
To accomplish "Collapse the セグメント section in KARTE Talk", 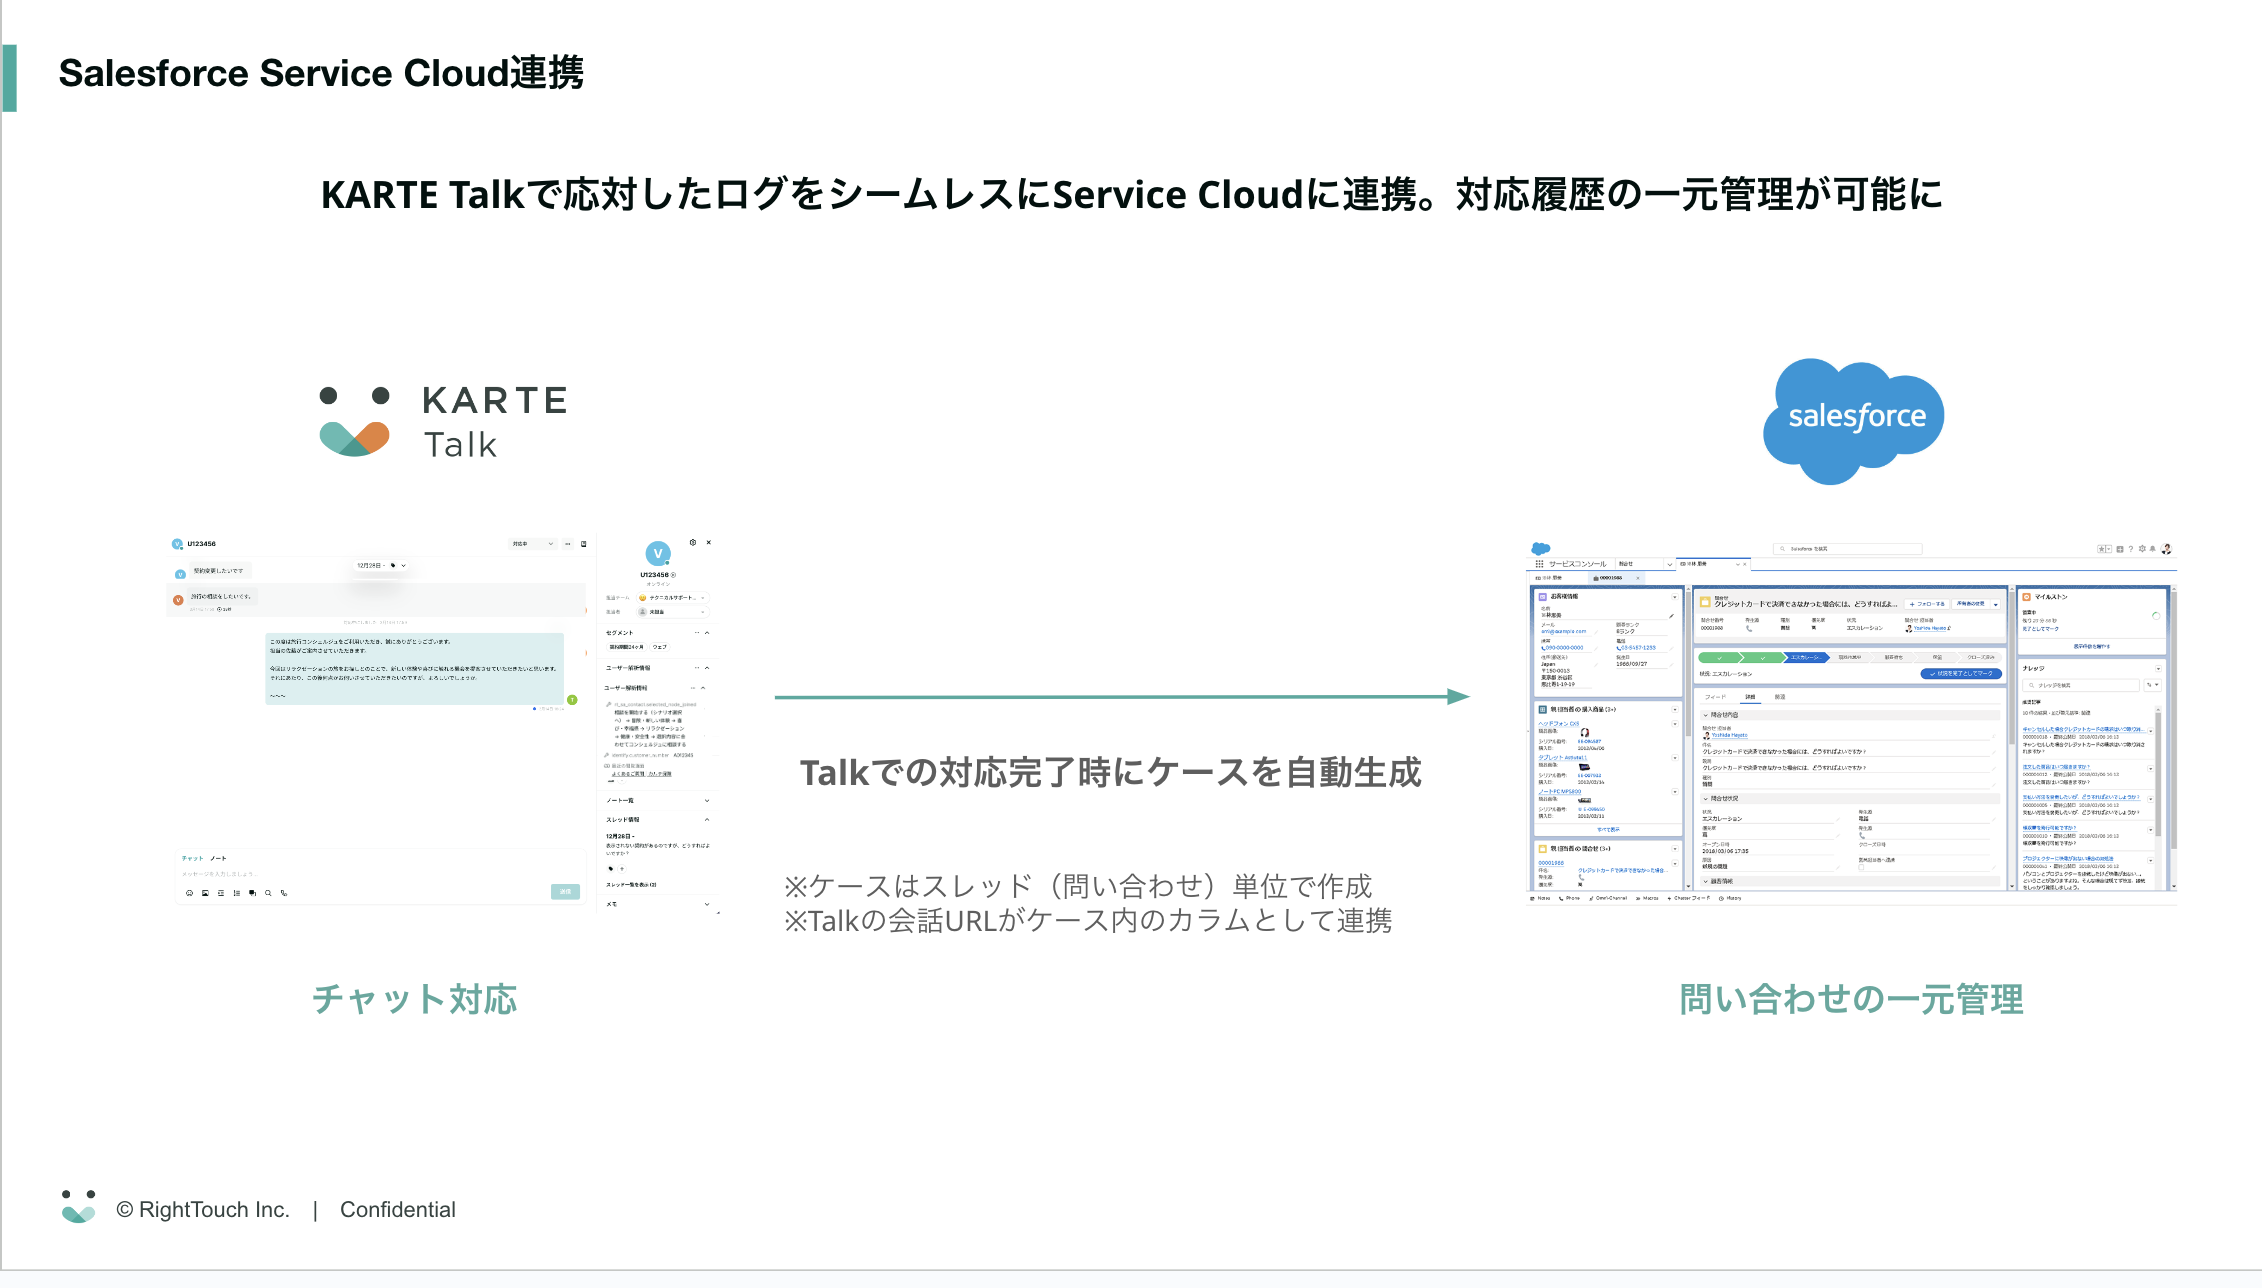I will 707,633.
